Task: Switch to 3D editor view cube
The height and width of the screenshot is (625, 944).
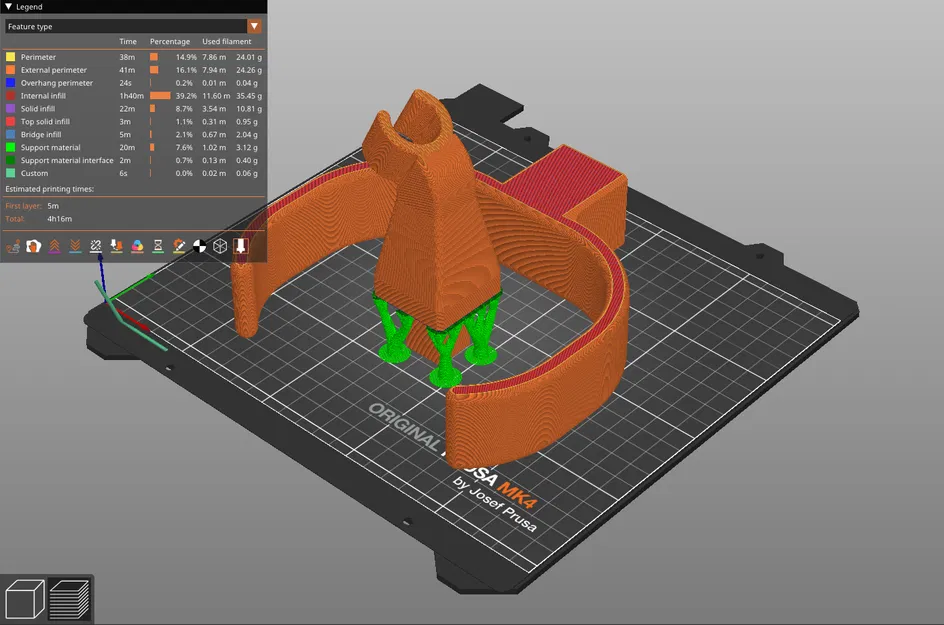Action: pyautogui.click(x=25, y=599)
